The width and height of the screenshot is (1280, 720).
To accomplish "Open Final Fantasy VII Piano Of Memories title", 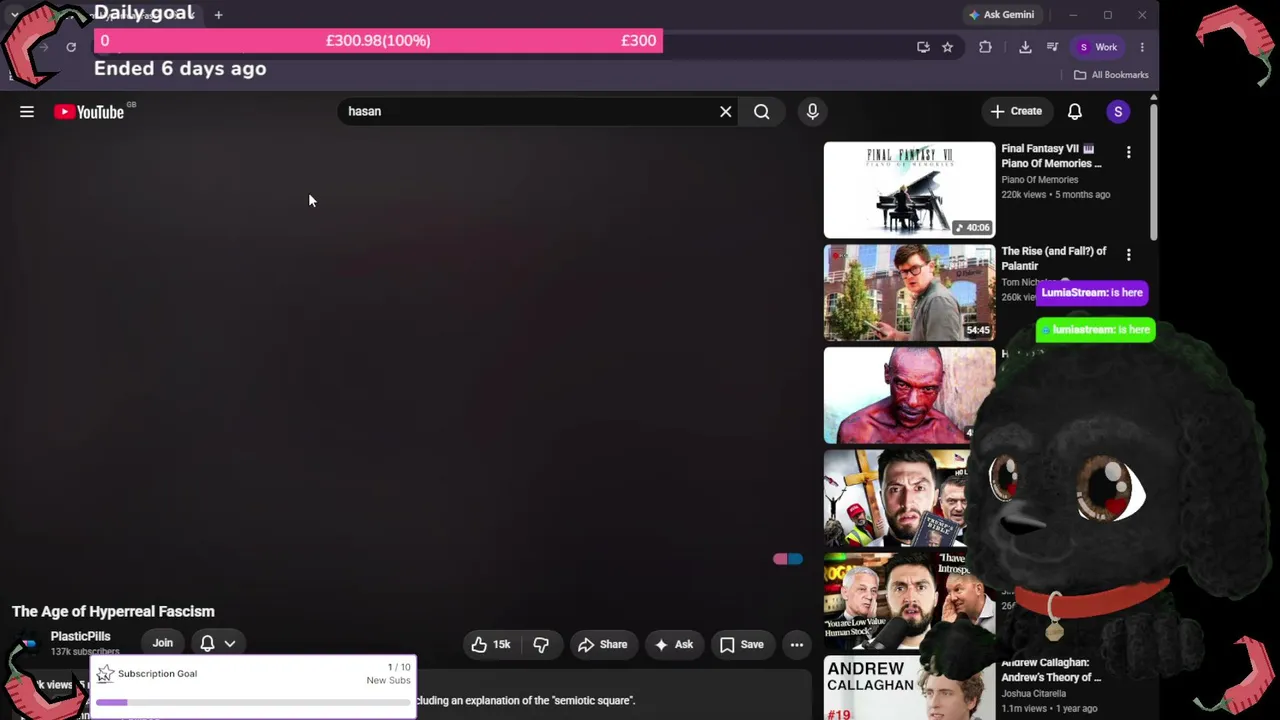I will coord(1051,156).
